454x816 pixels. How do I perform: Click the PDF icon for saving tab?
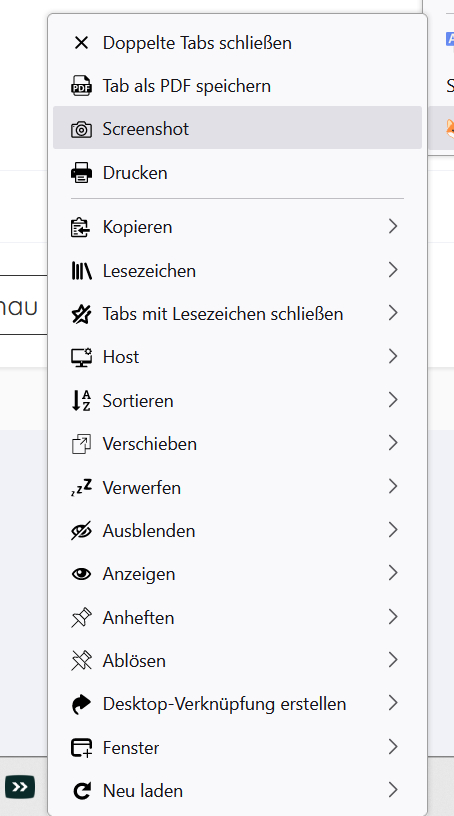pyautogui.click(x=81, y=86)
